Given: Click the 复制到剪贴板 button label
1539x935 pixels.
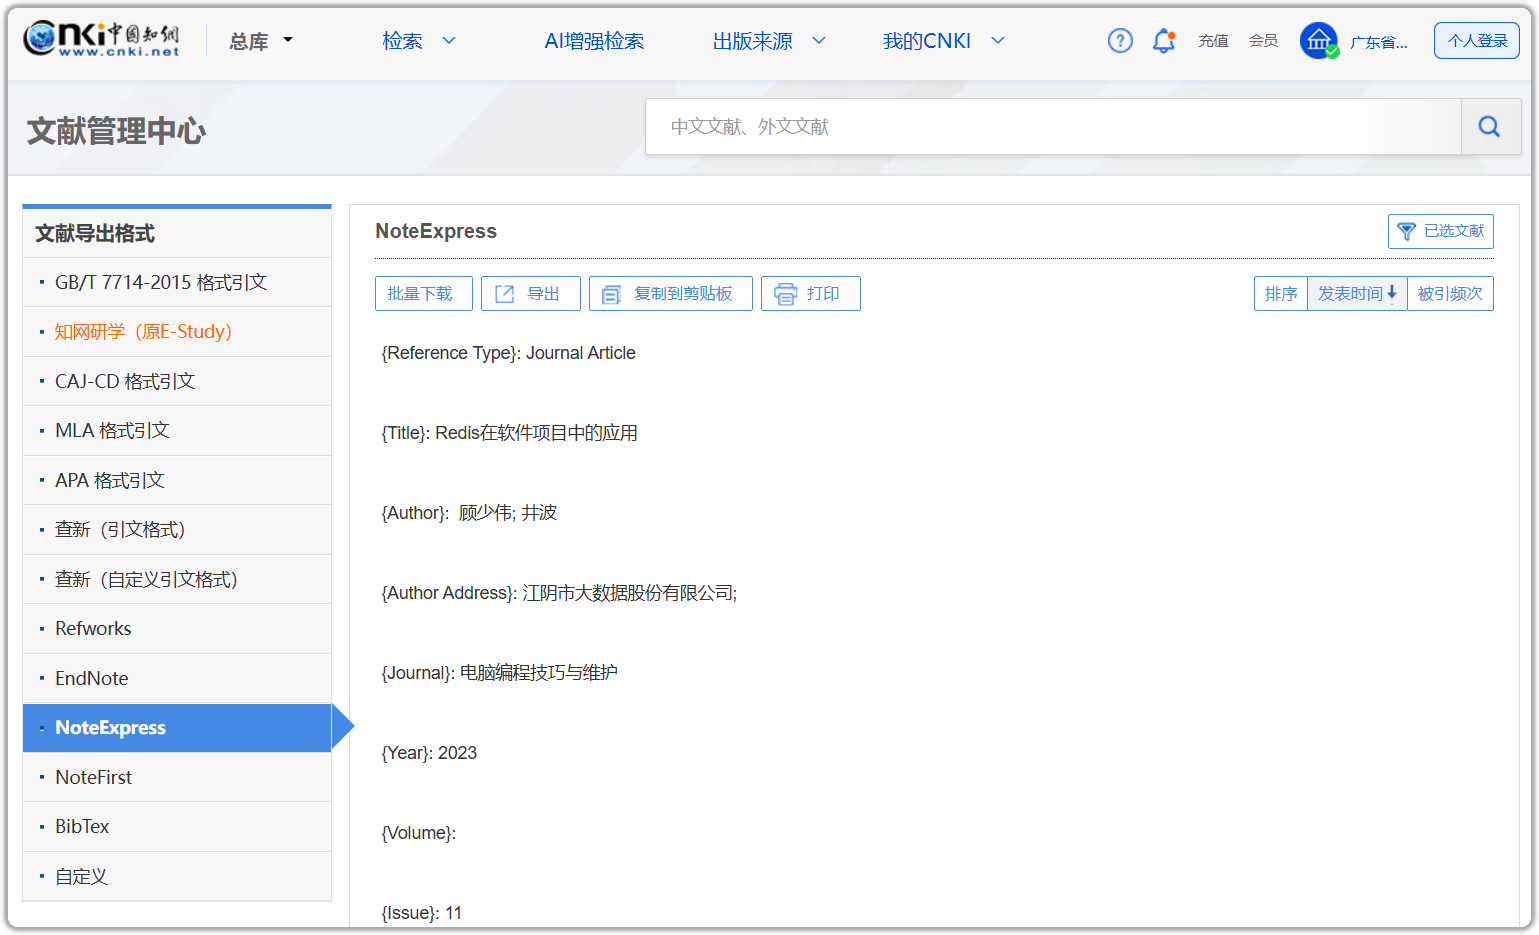Looking at the screenshot, I should [x=683, y=294].
